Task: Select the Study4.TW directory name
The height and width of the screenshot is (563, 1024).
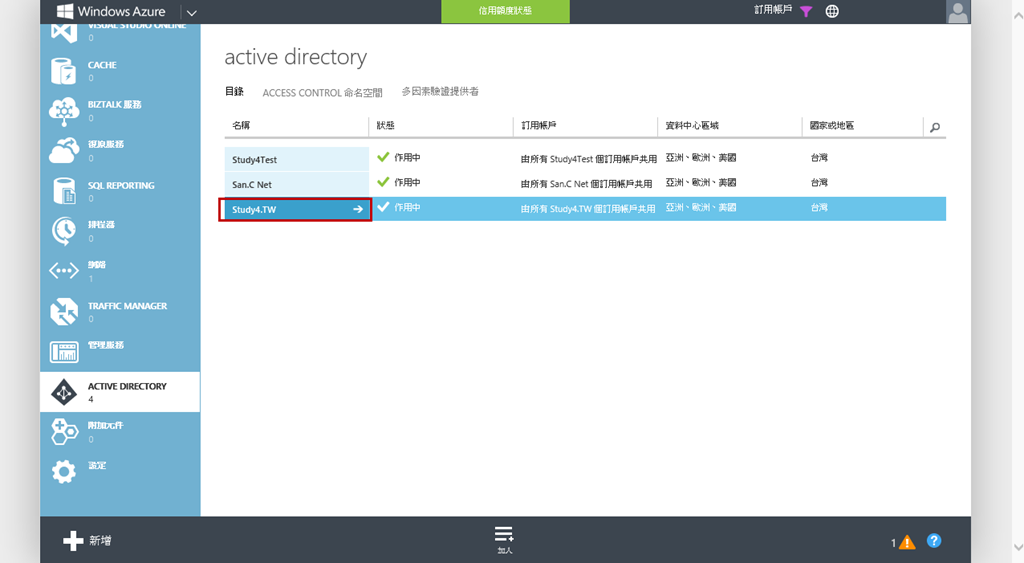Action: pyautogui.click(x=254, y=210)
